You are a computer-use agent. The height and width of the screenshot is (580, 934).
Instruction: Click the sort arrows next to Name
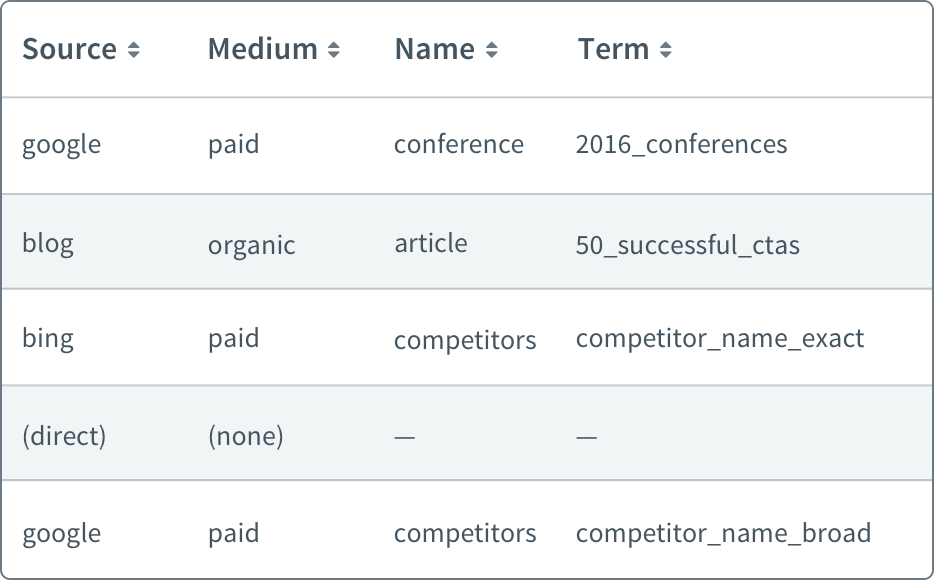coord(491,50)
